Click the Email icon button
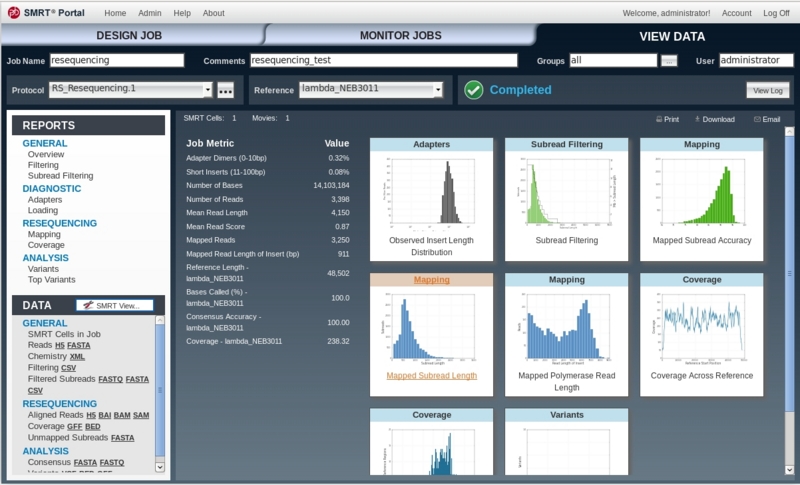This screenshot has height=485, width=800. pos(767,119)
